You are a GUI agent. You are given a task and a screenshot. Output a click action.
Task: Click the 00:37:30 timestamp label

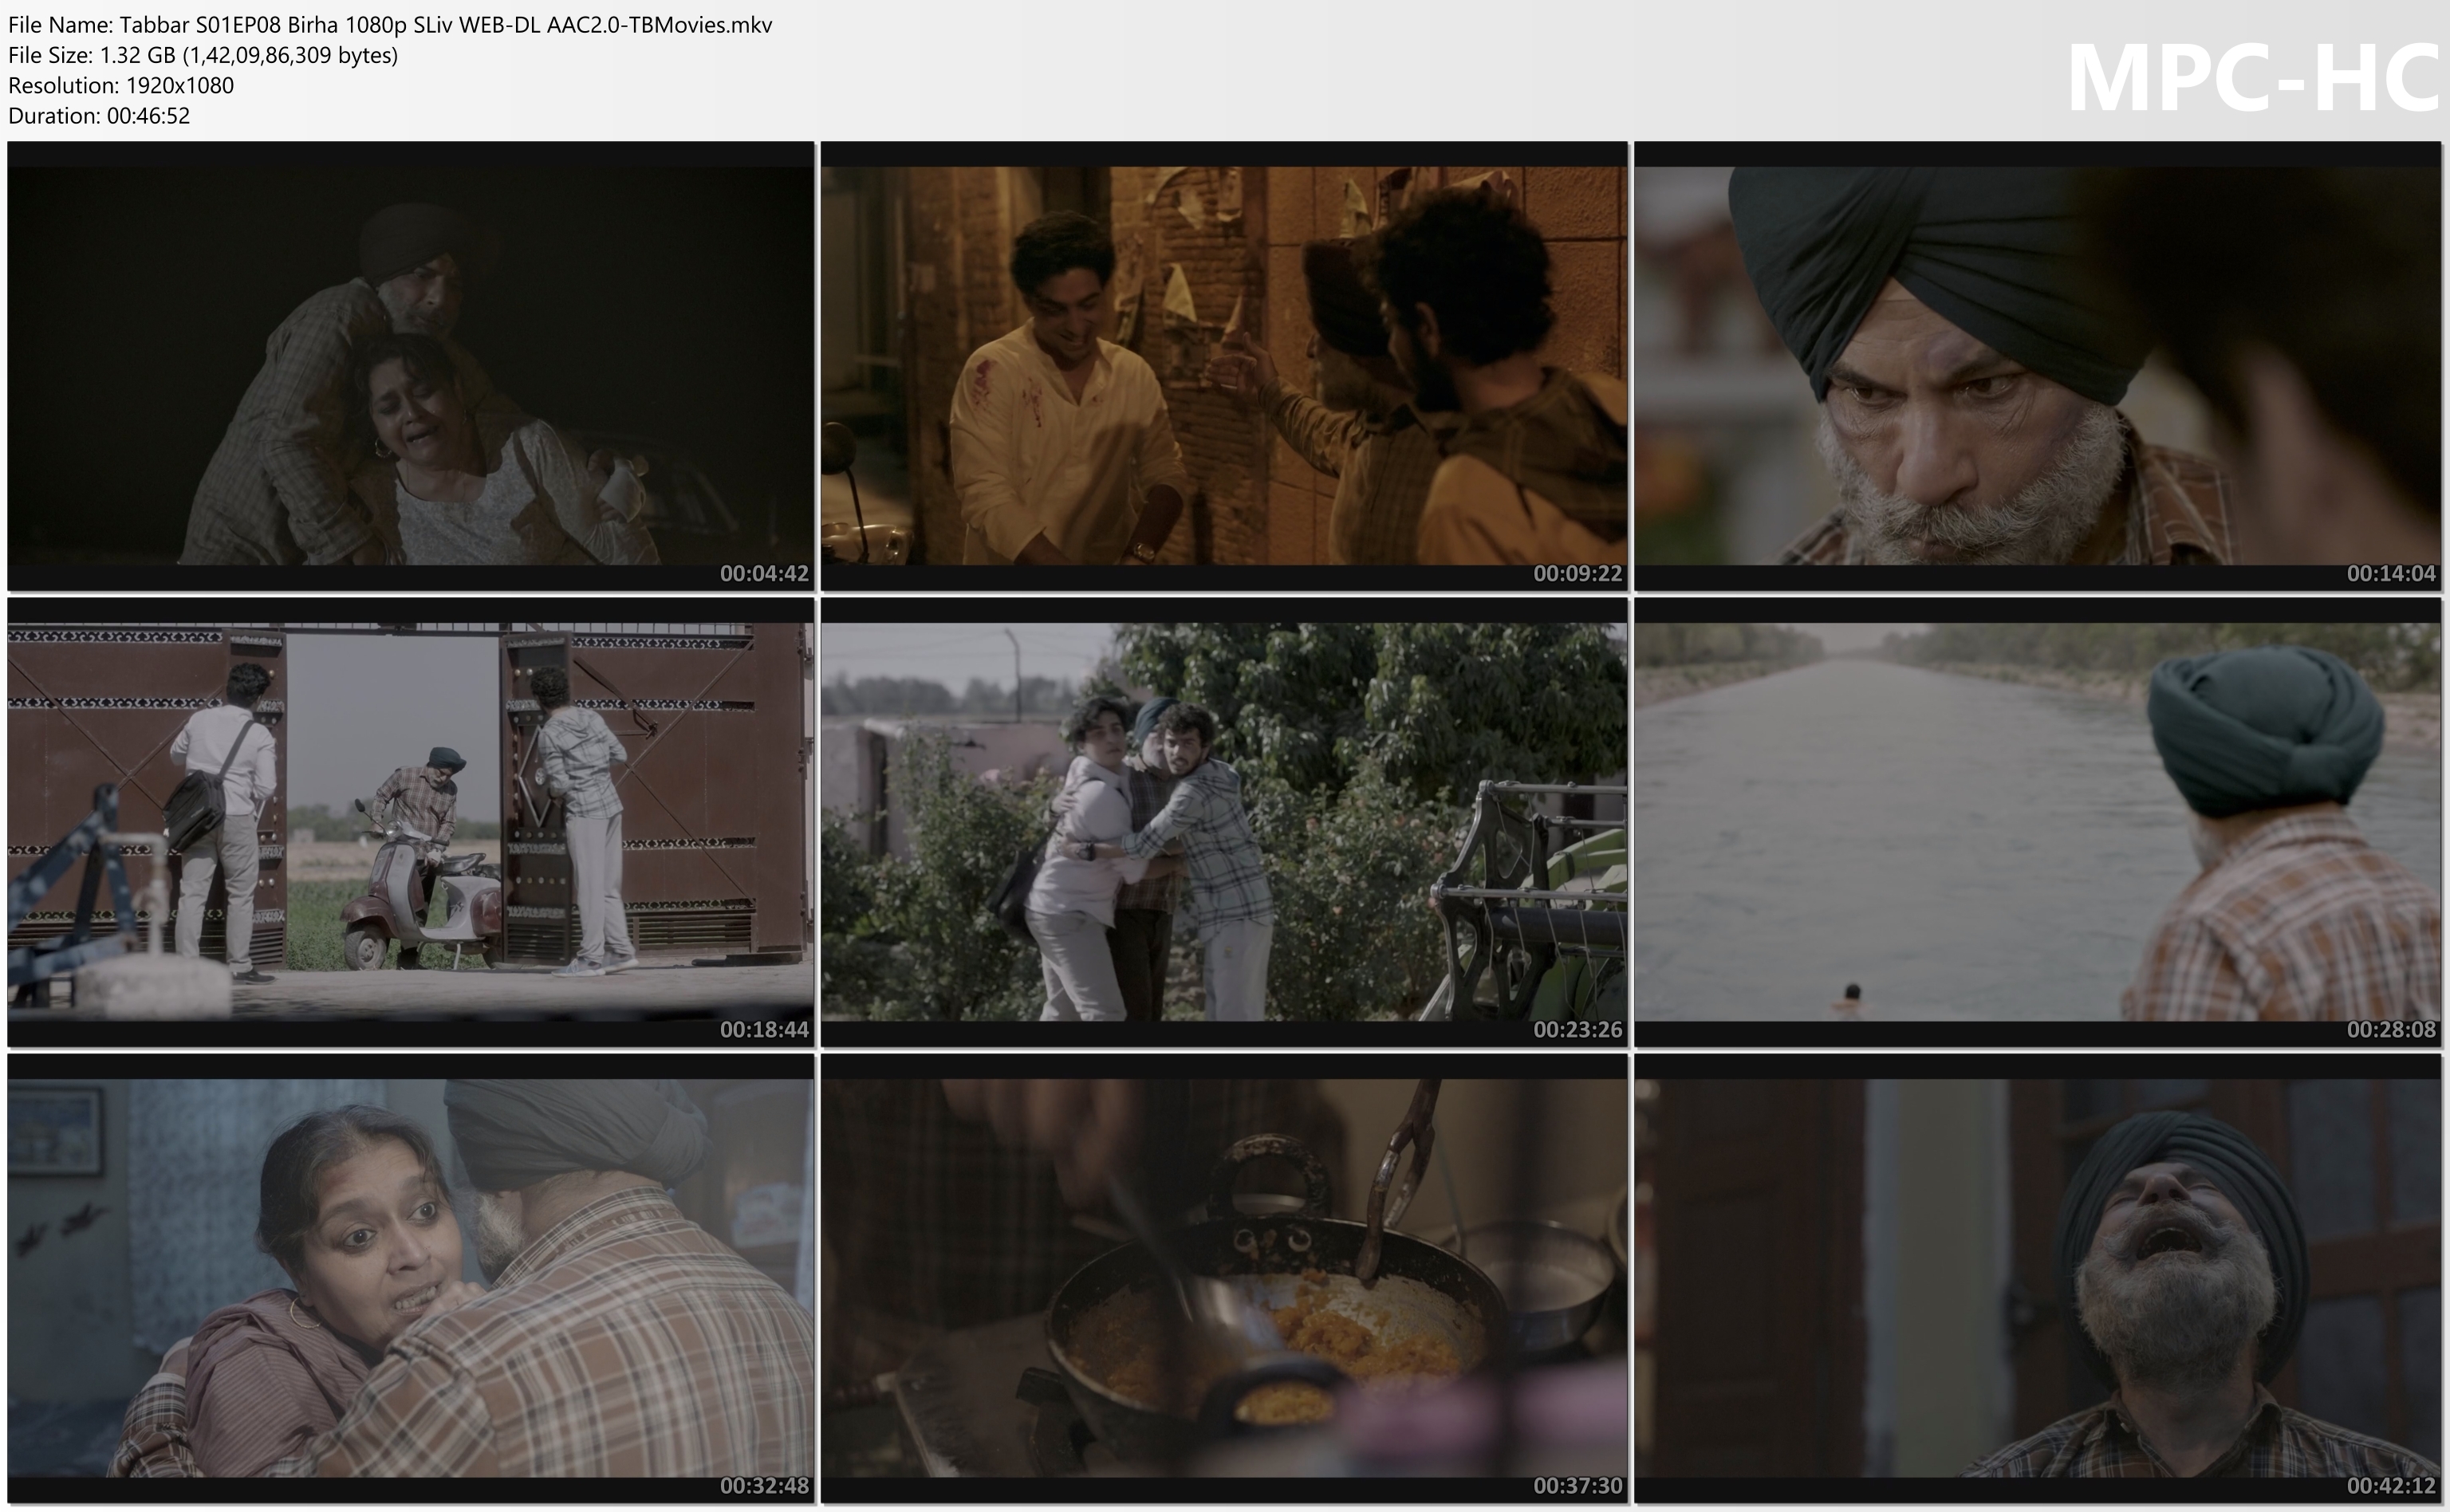click(x=1577, y=1486)
